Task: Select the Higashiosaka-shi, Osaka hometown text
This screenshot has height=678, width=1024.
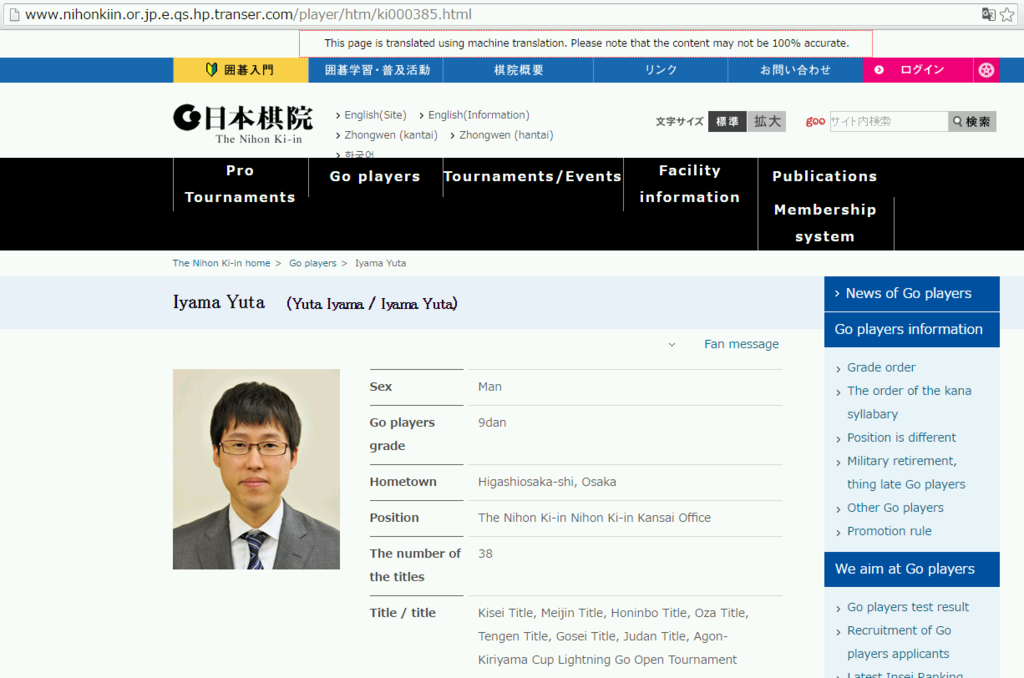Action: click(547, 482)
